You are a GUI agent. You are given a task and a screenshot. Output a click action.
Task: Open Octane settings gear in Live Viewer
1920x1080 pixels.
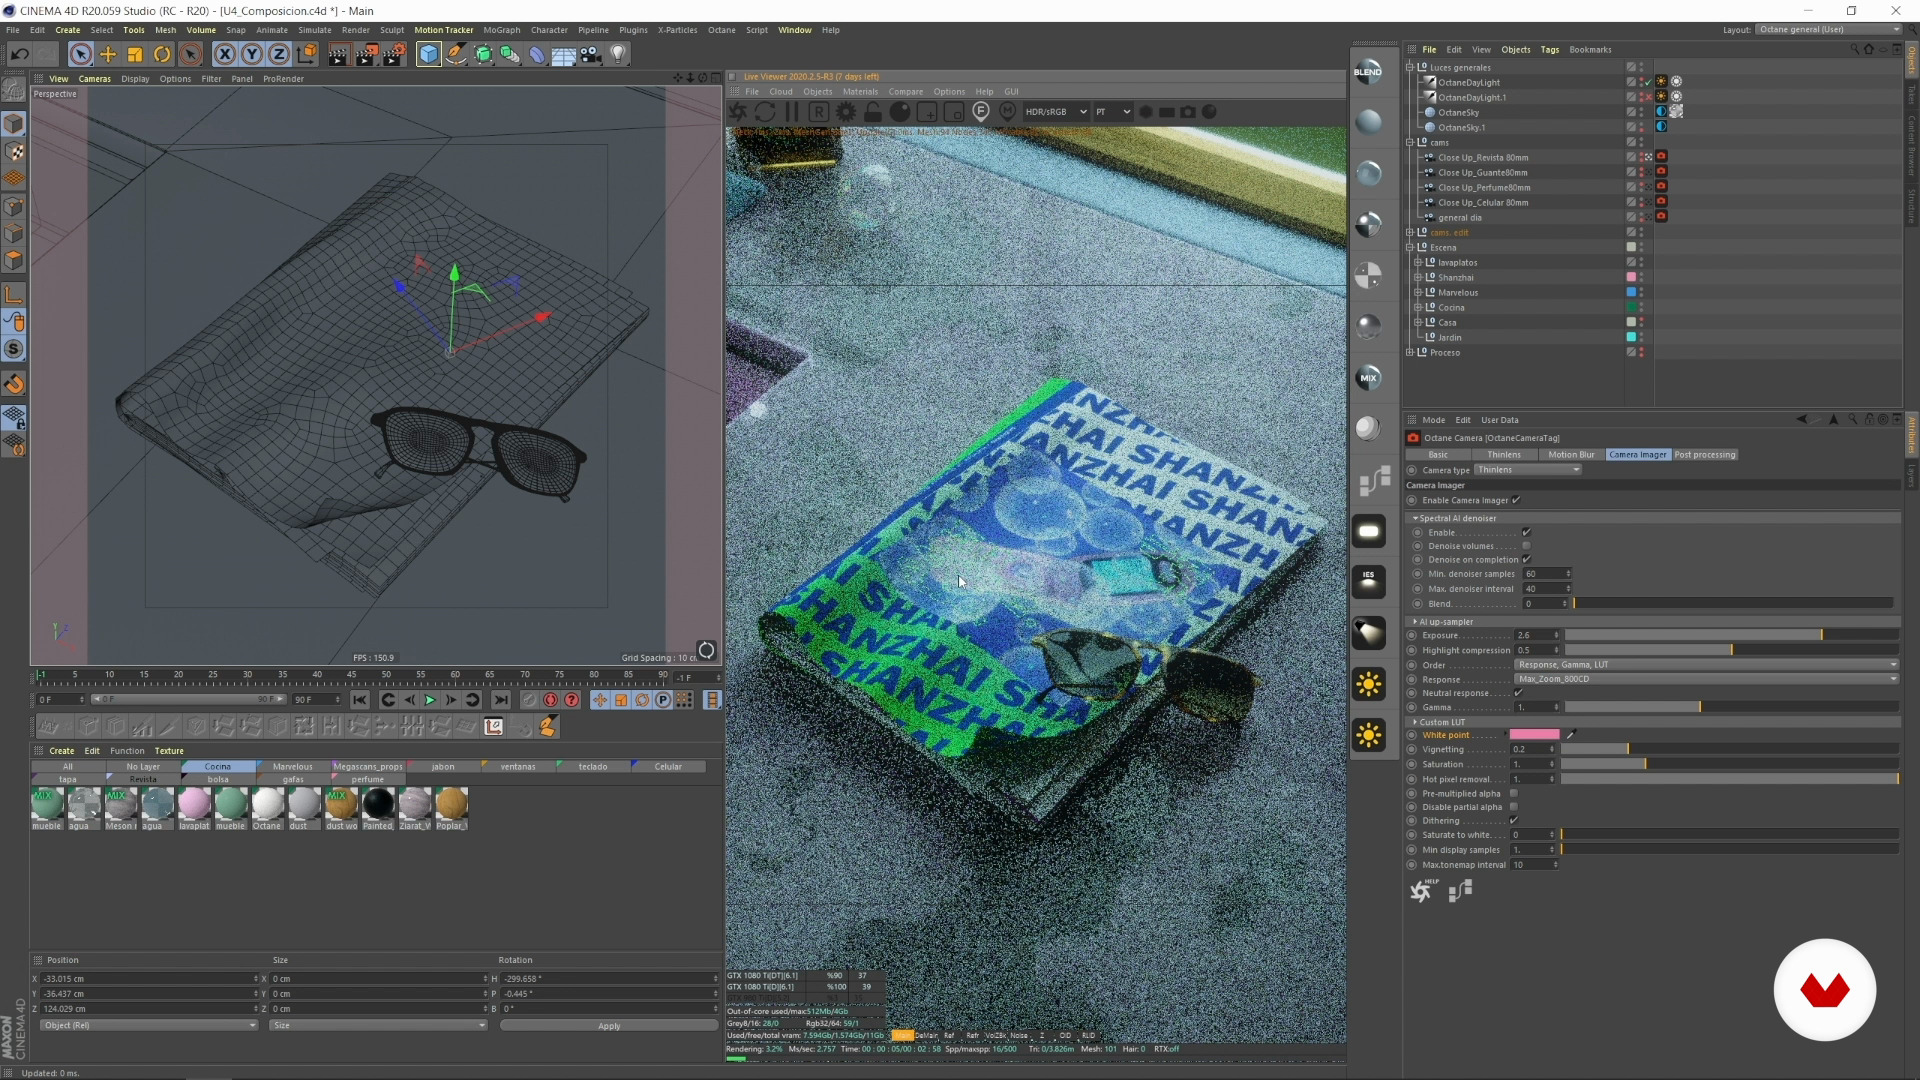(x=846, y=112)
